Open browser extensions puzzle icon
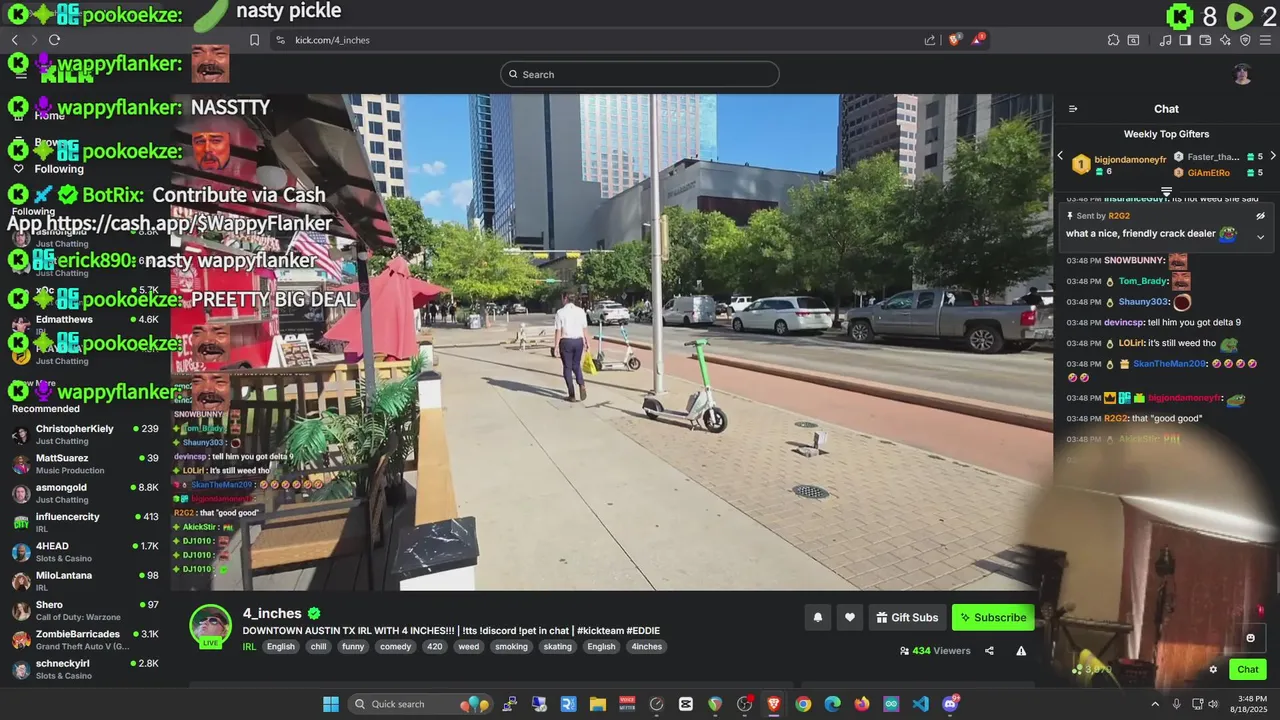This screenshot has height=720, width=1280. tap(1113, 40)
